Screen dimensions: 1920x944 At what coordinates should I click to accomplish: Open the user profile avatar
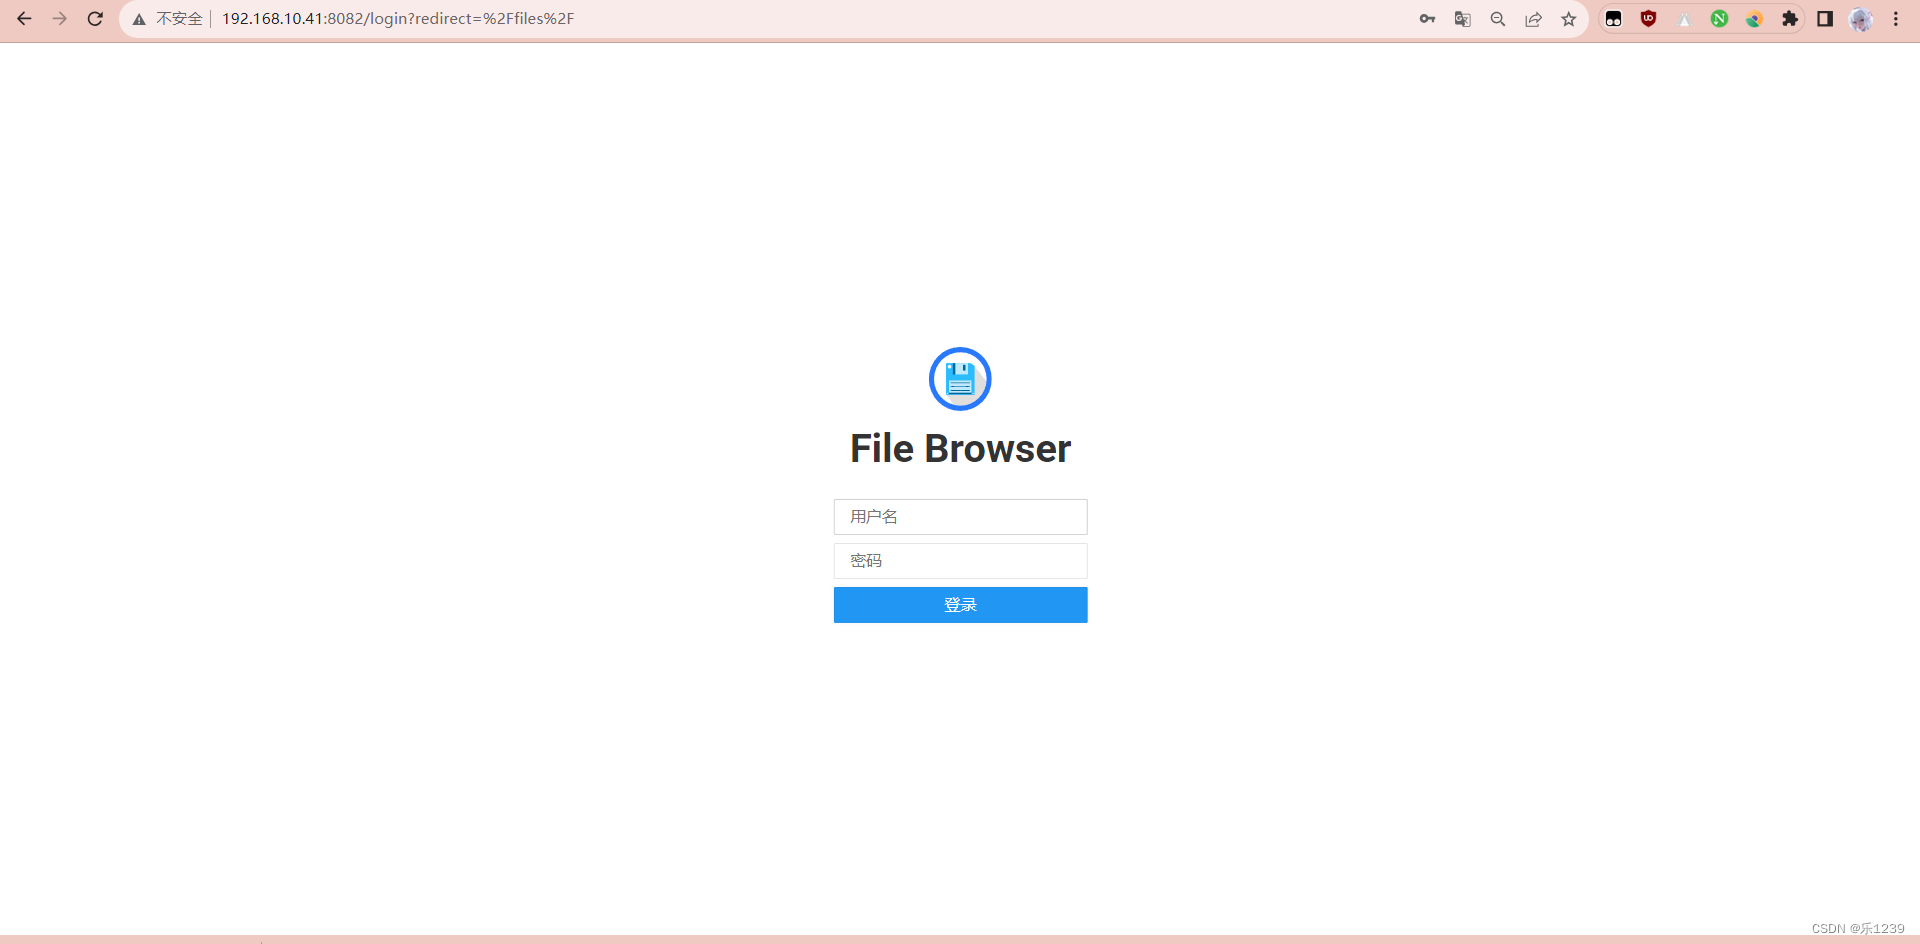click(1861, 19)
